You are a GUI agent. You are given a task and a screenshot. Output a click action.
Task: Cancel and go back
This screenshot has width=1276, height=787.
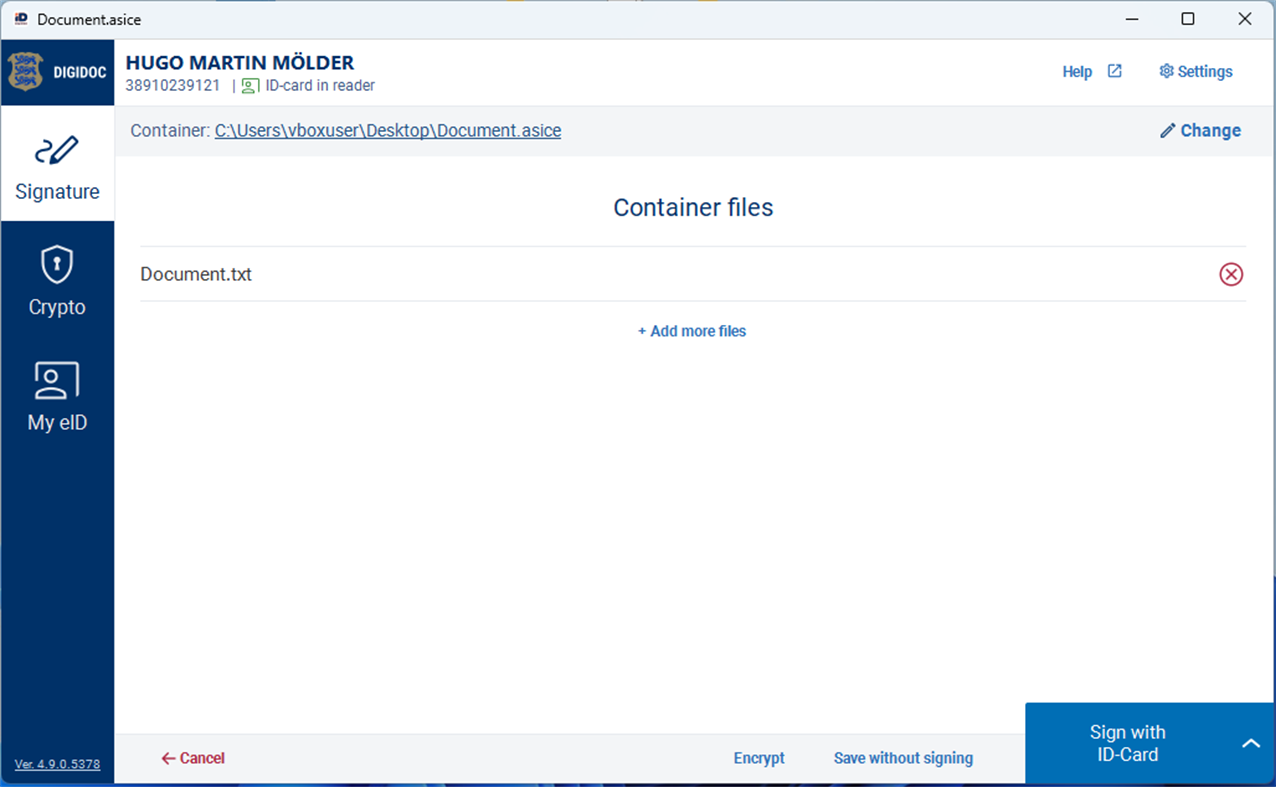click(193, 758)
